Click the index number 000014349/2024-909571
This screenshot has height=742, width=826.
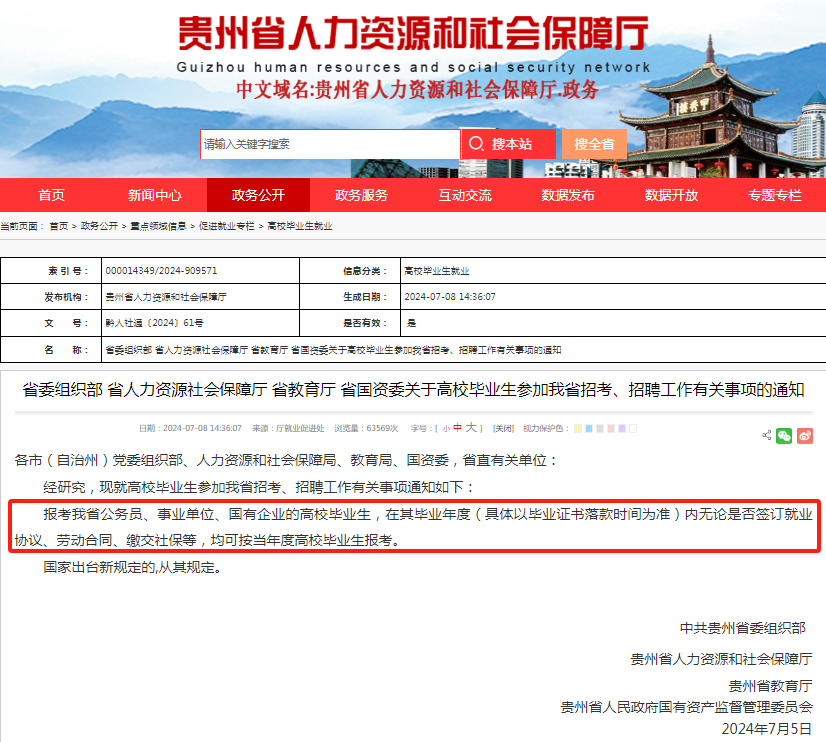[x=161, y=271]
